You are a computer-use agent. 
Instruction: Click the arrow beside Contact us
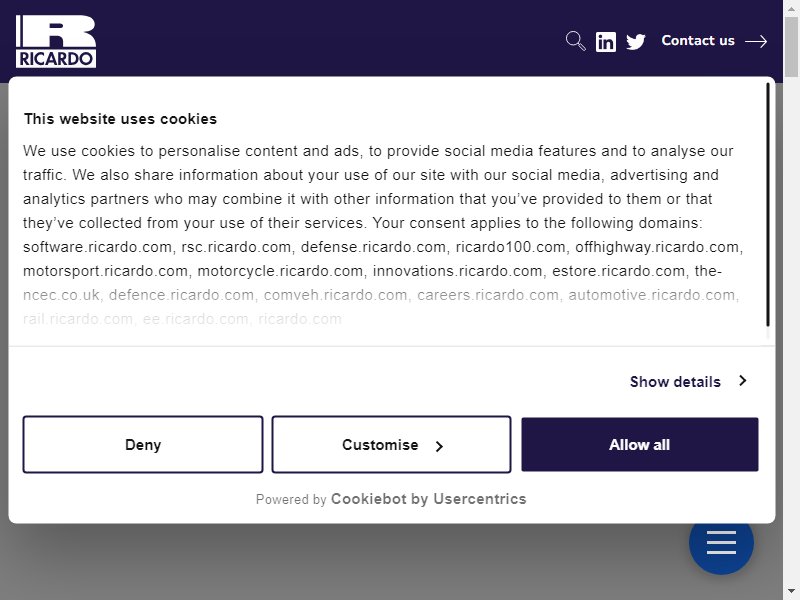pos(756,41)
